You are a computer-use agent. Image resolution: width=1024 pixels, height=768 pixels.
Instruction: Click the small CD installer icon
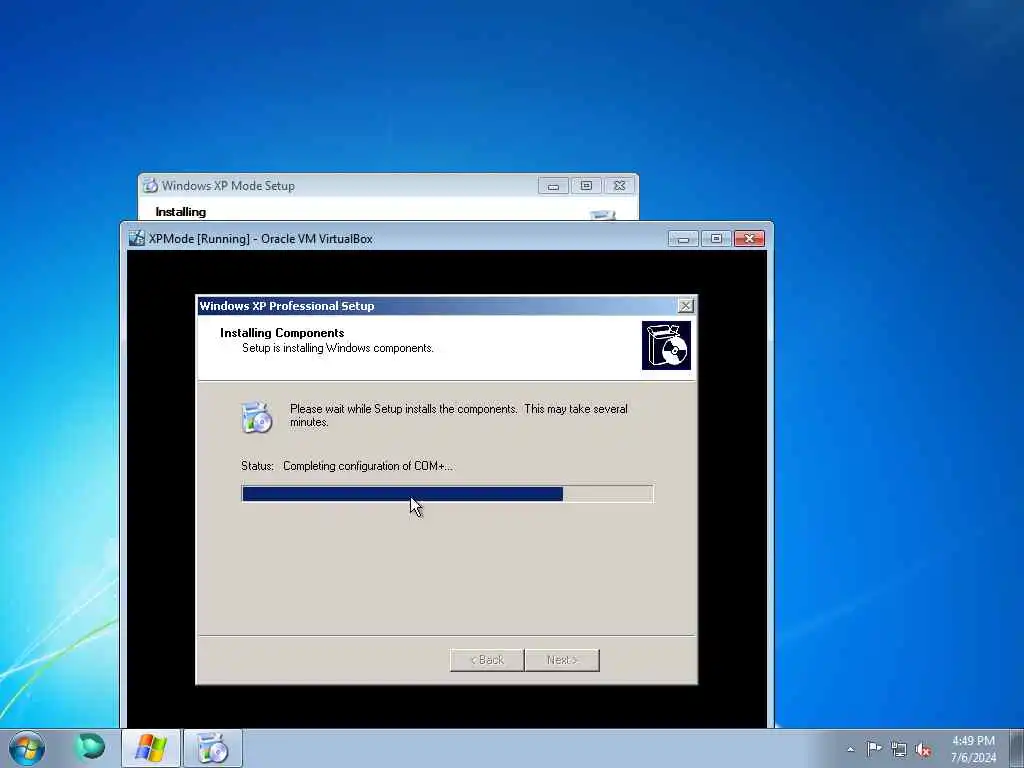257,417
